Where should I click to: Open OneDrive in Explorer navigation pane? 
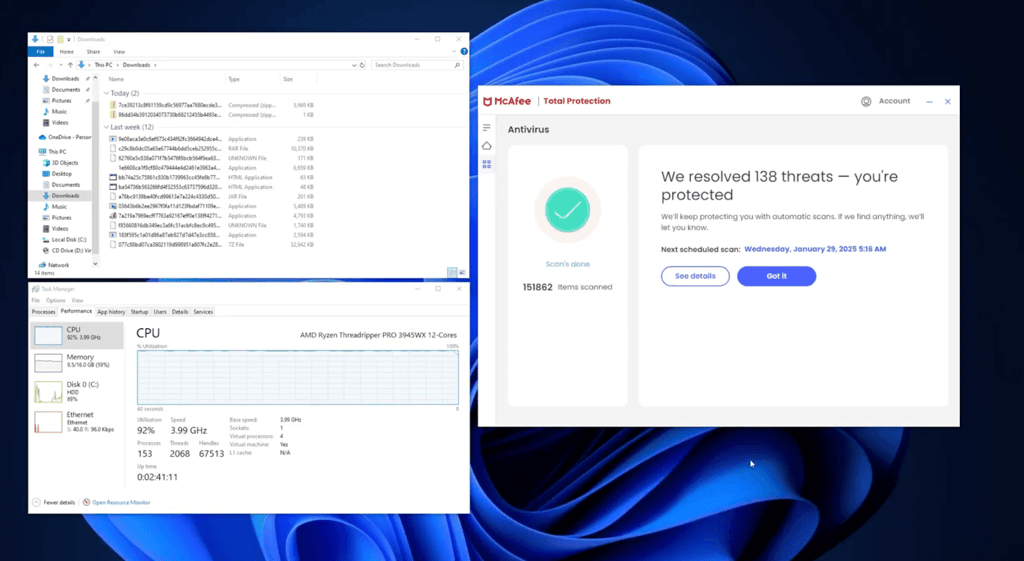[x=65, y=137]
